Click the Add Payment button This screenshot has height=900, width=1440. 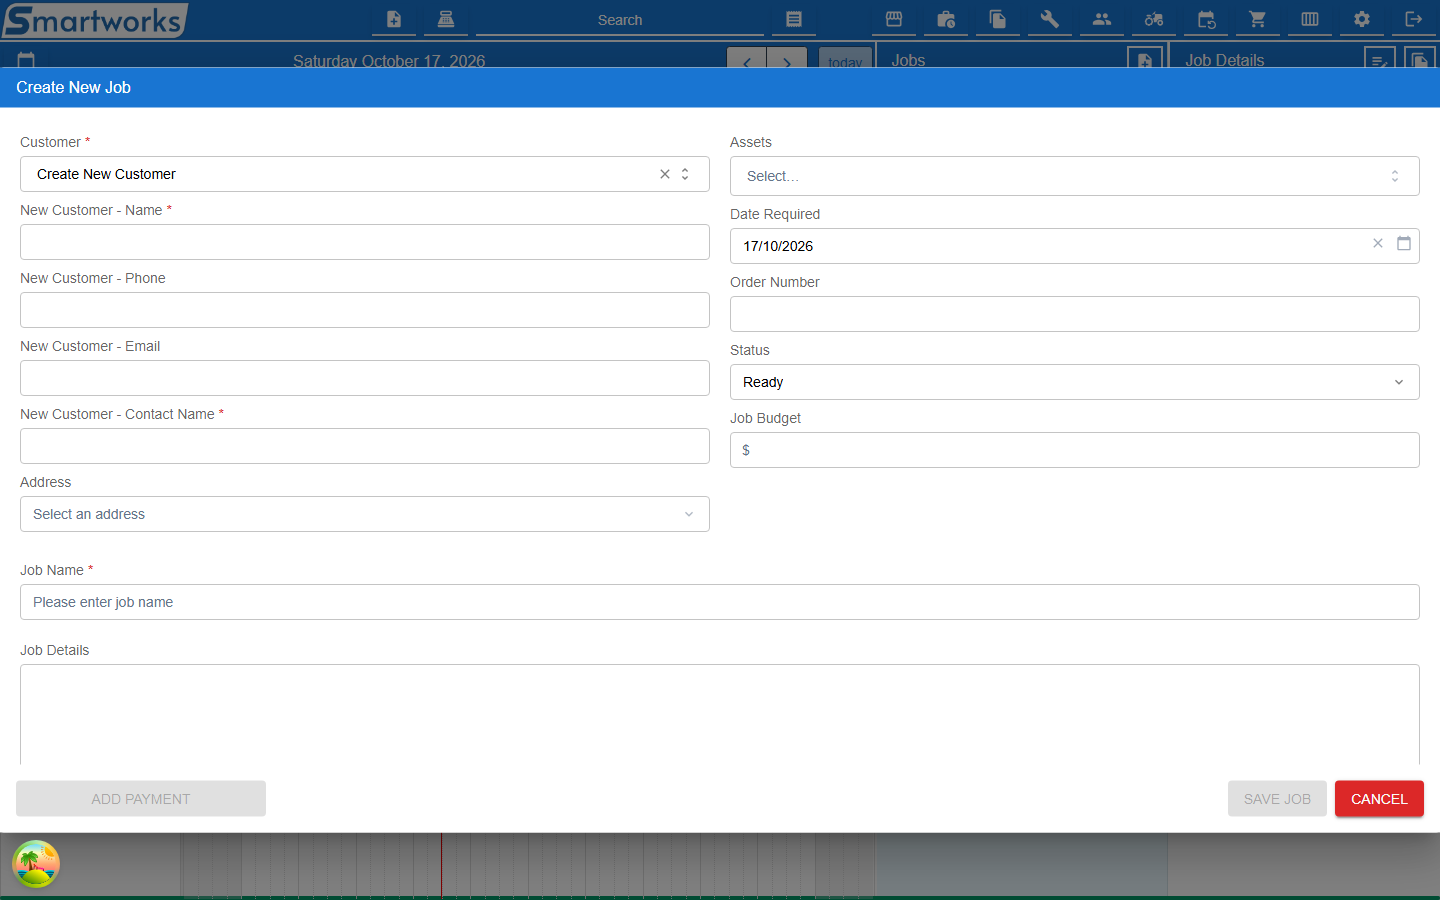tap(141, 799)
